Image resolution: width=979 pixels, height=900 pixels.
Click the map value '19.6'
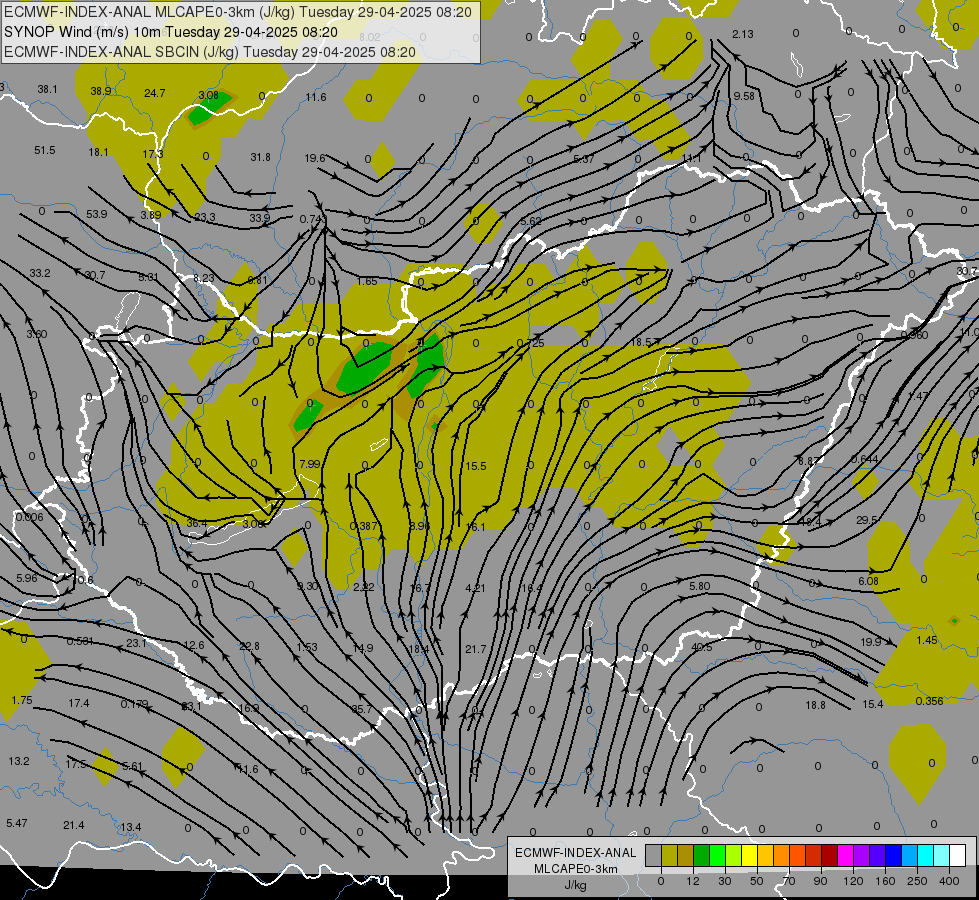(315, 158)
